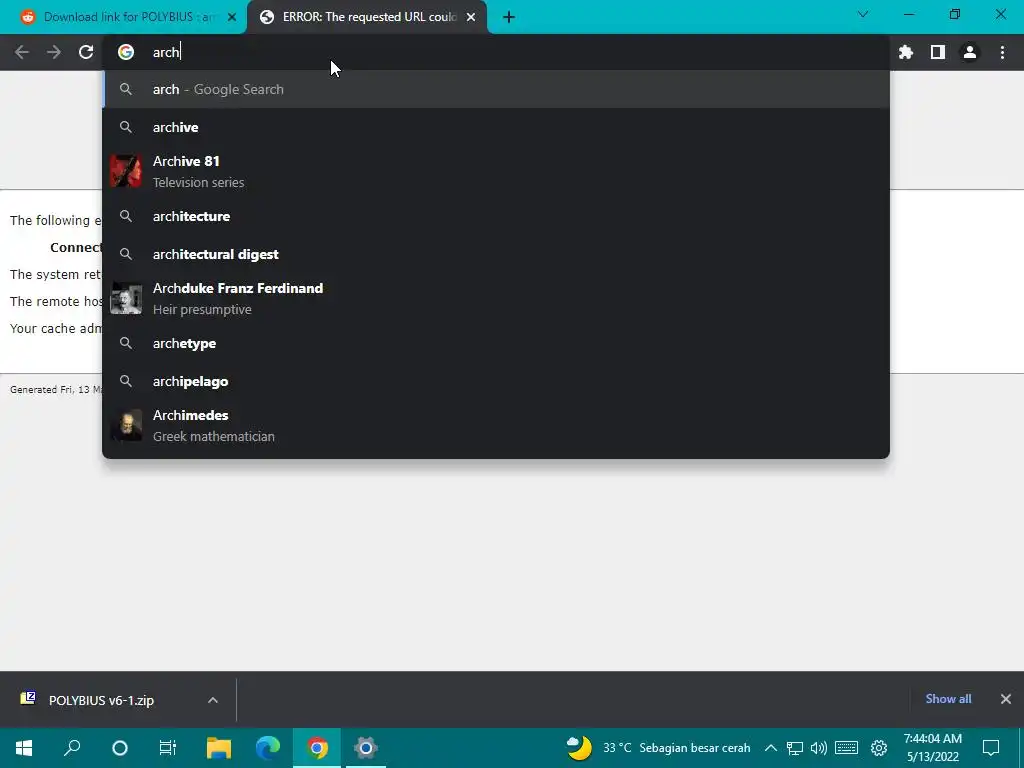Pick the 'architecture' suggestion
1024x768 pixels.
(496, 216)
